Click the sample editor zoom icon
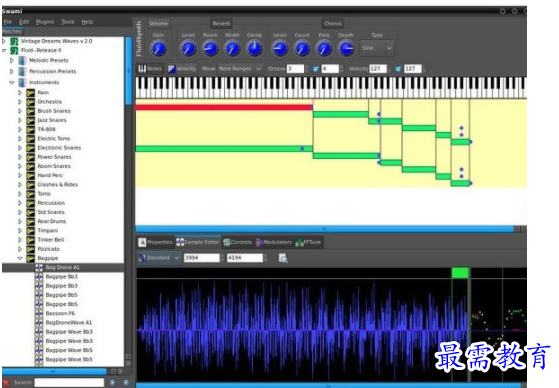Screen dimensions: 559x388 [283, 258]
